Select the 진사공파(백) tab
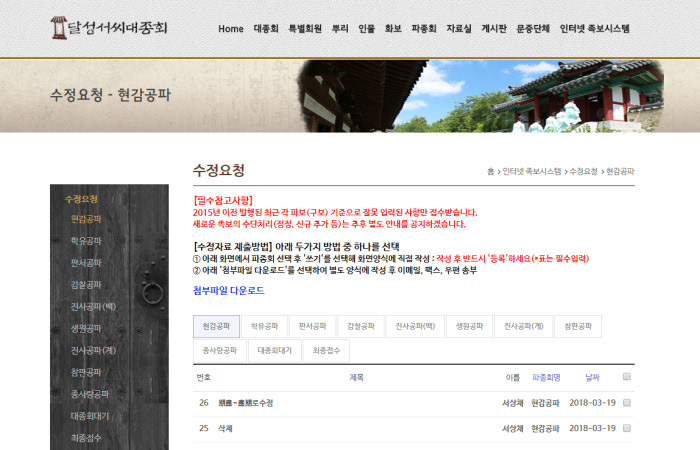700x450 pixels. [x=413, y=326]
